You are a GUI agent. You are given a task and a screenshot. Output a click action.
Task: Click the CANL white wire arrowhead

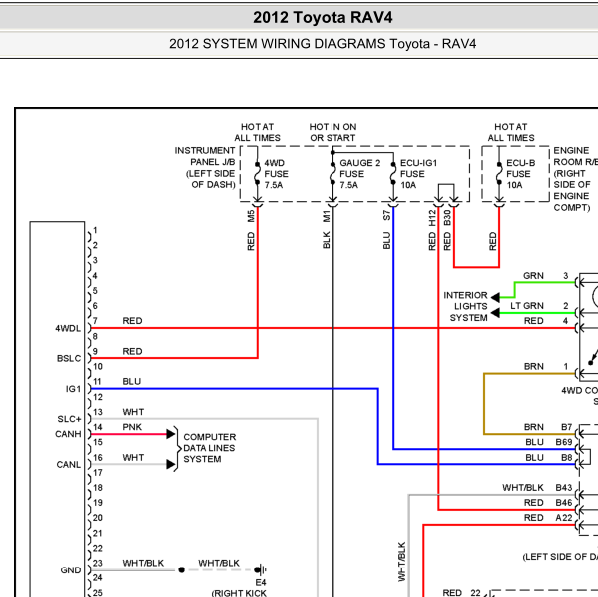tap(170, 464)
